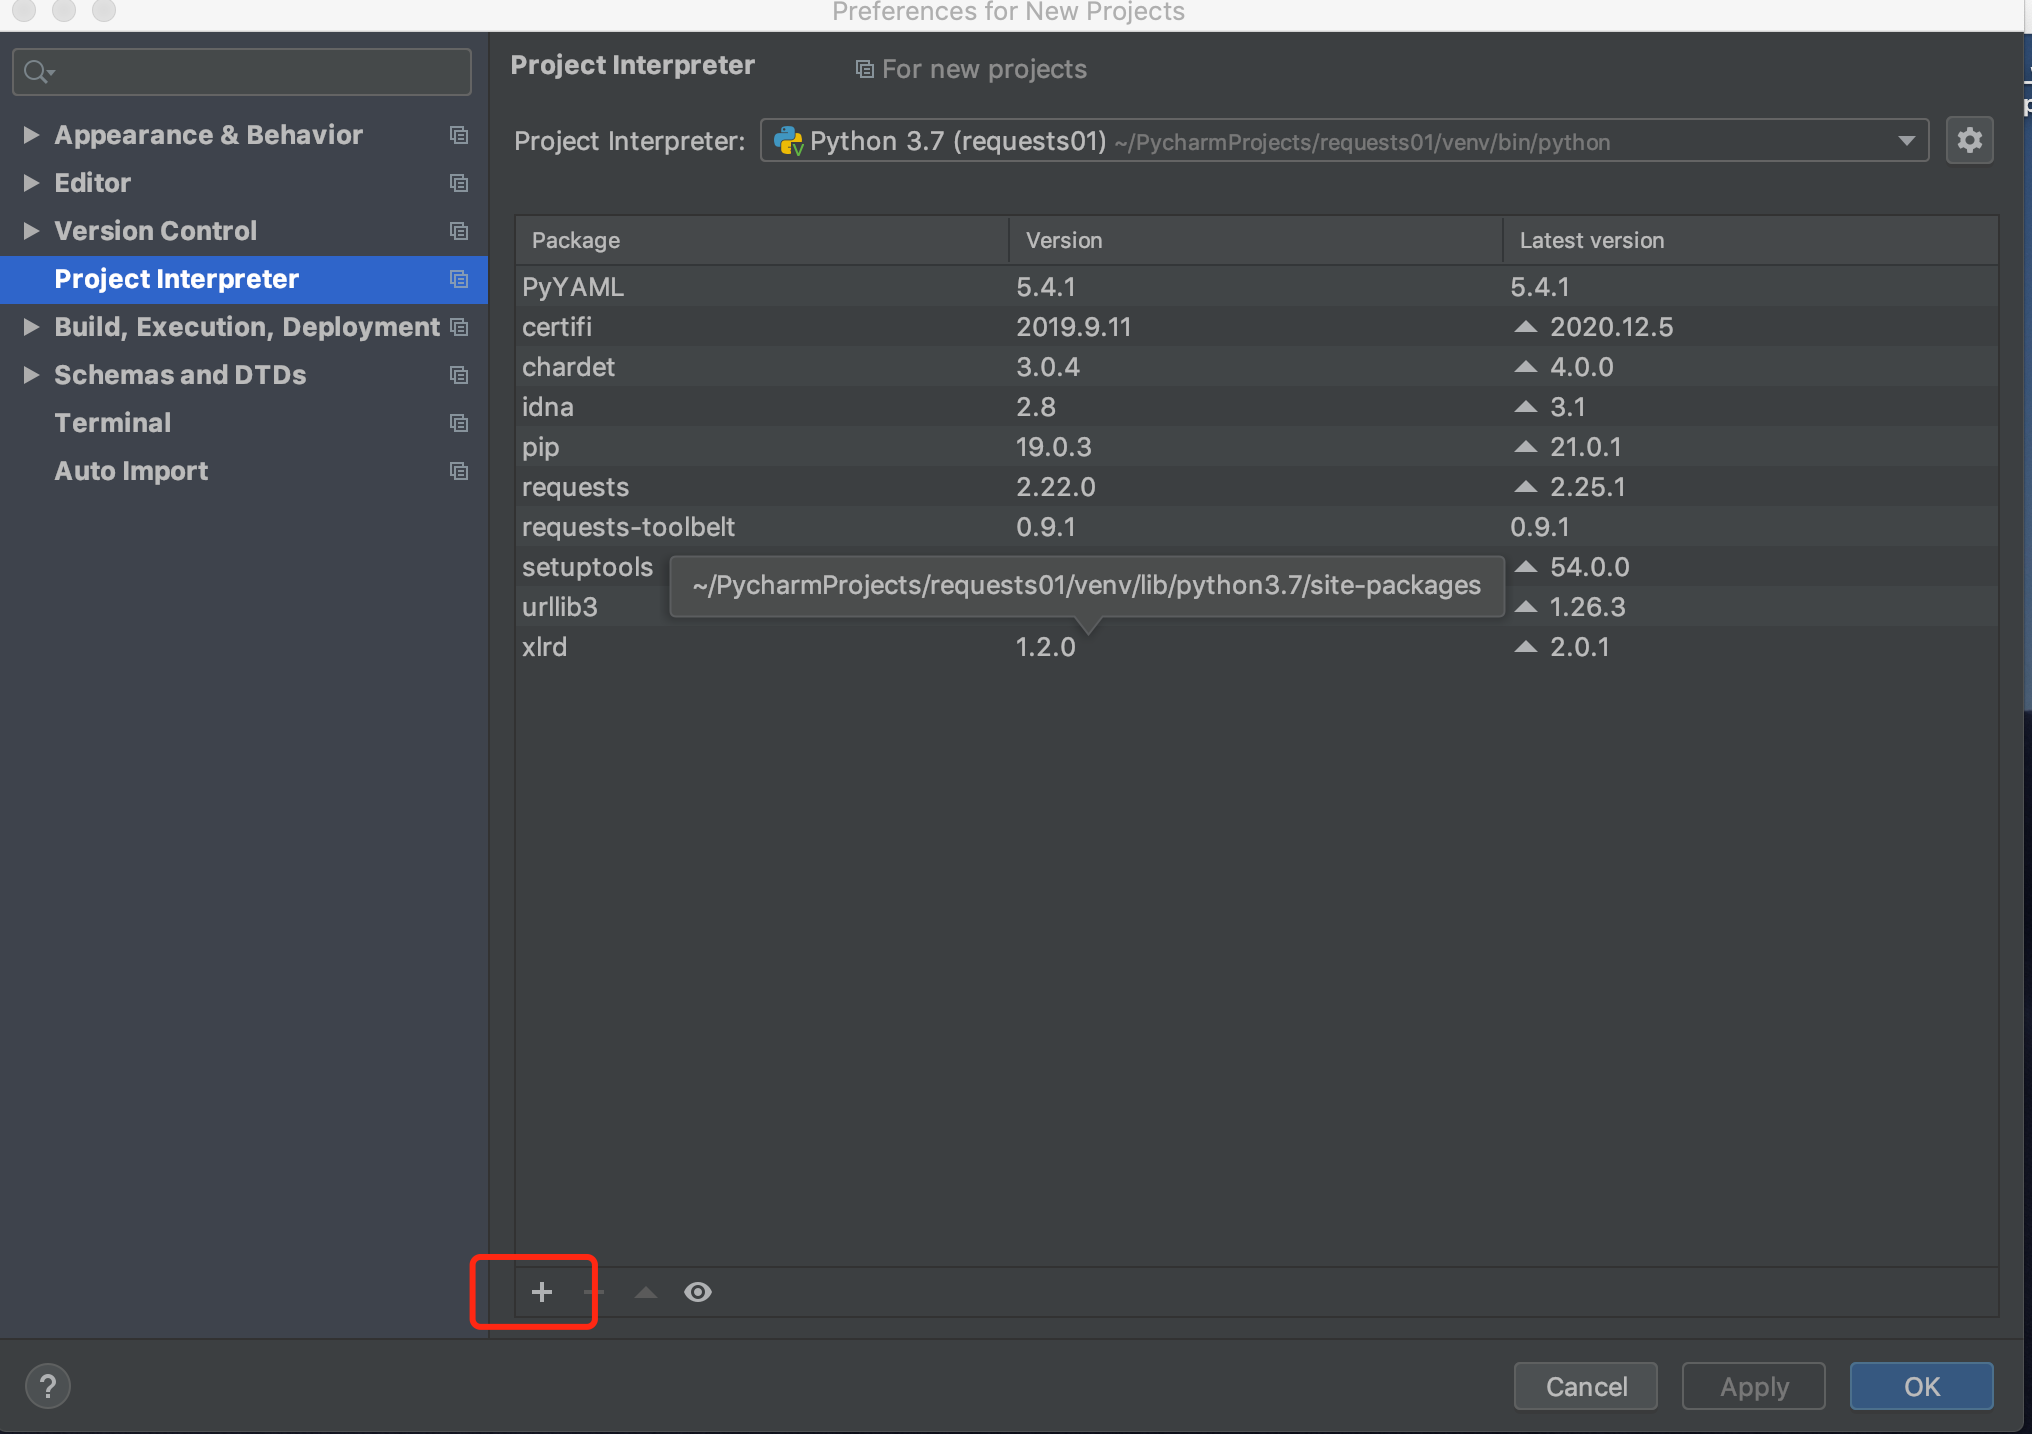This screenshot has height=1434, width=2032.
Task: Sort by the Latest version column header
Action: (1591, 240)
